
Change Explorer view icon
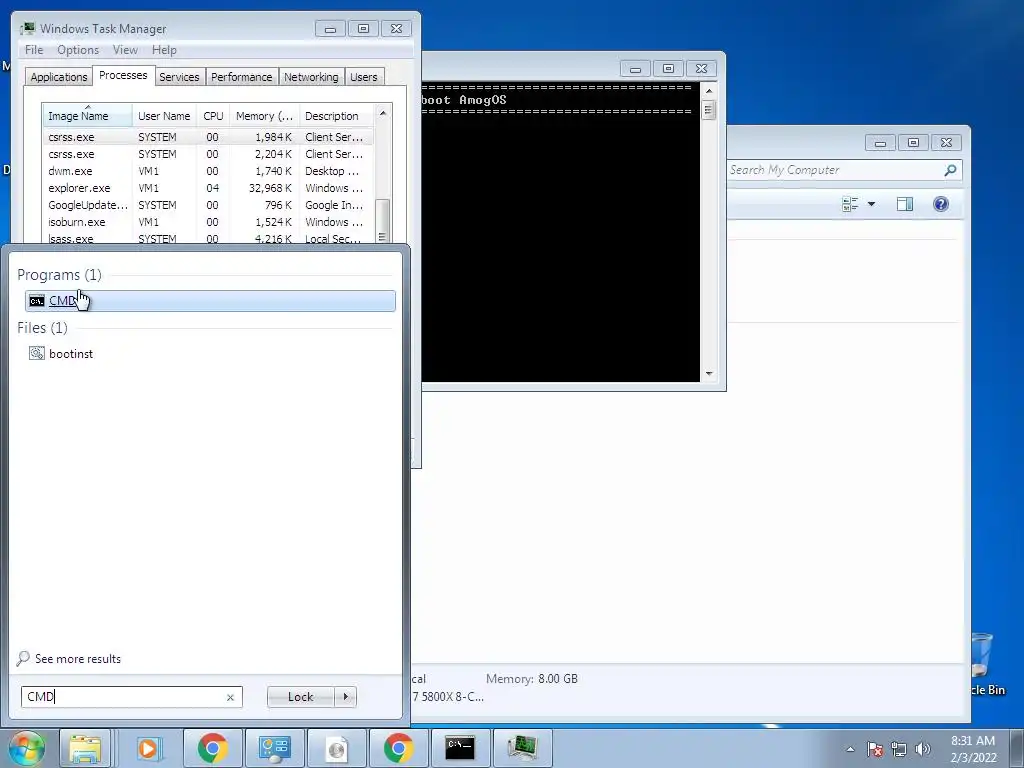click(x=850, y=204)
